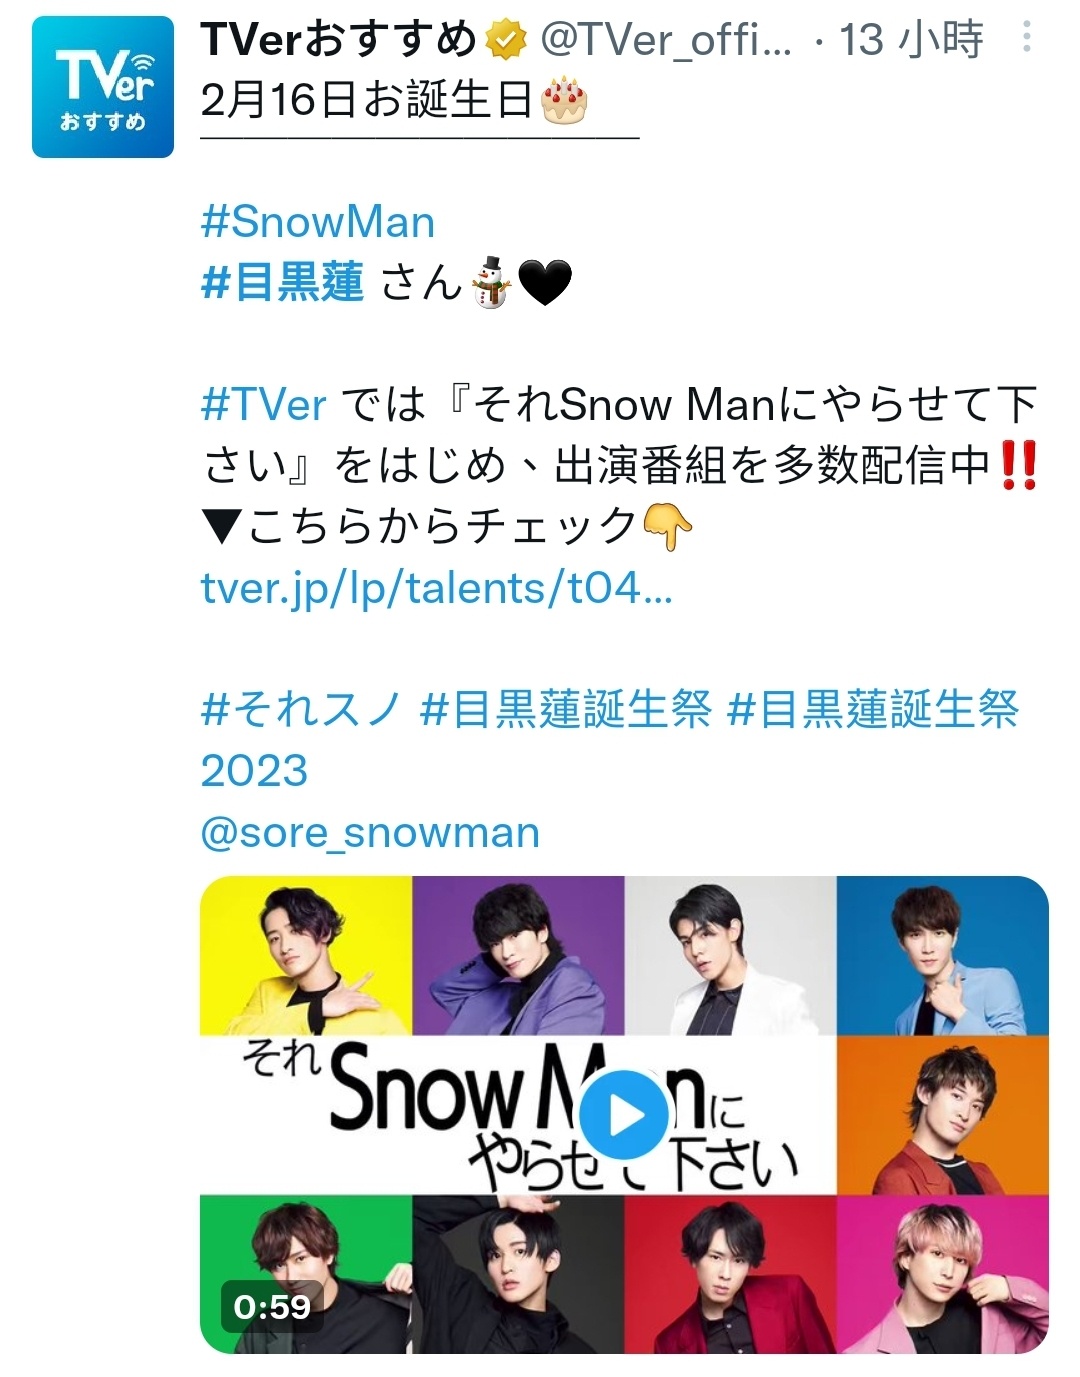Click the gold verified badge
1080x1377 pixels.
pos(507,40)
